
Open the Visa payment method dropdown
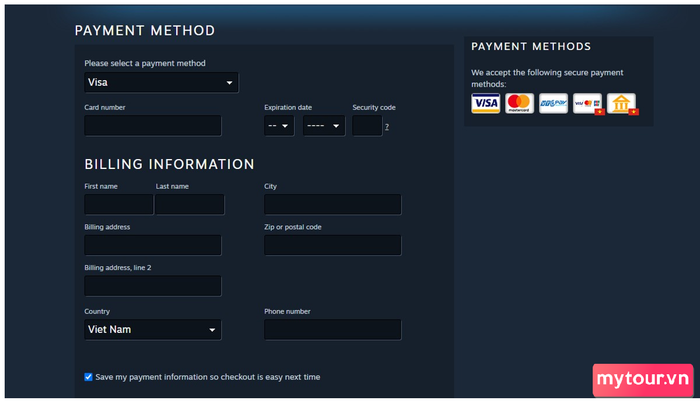pos(161,83)
